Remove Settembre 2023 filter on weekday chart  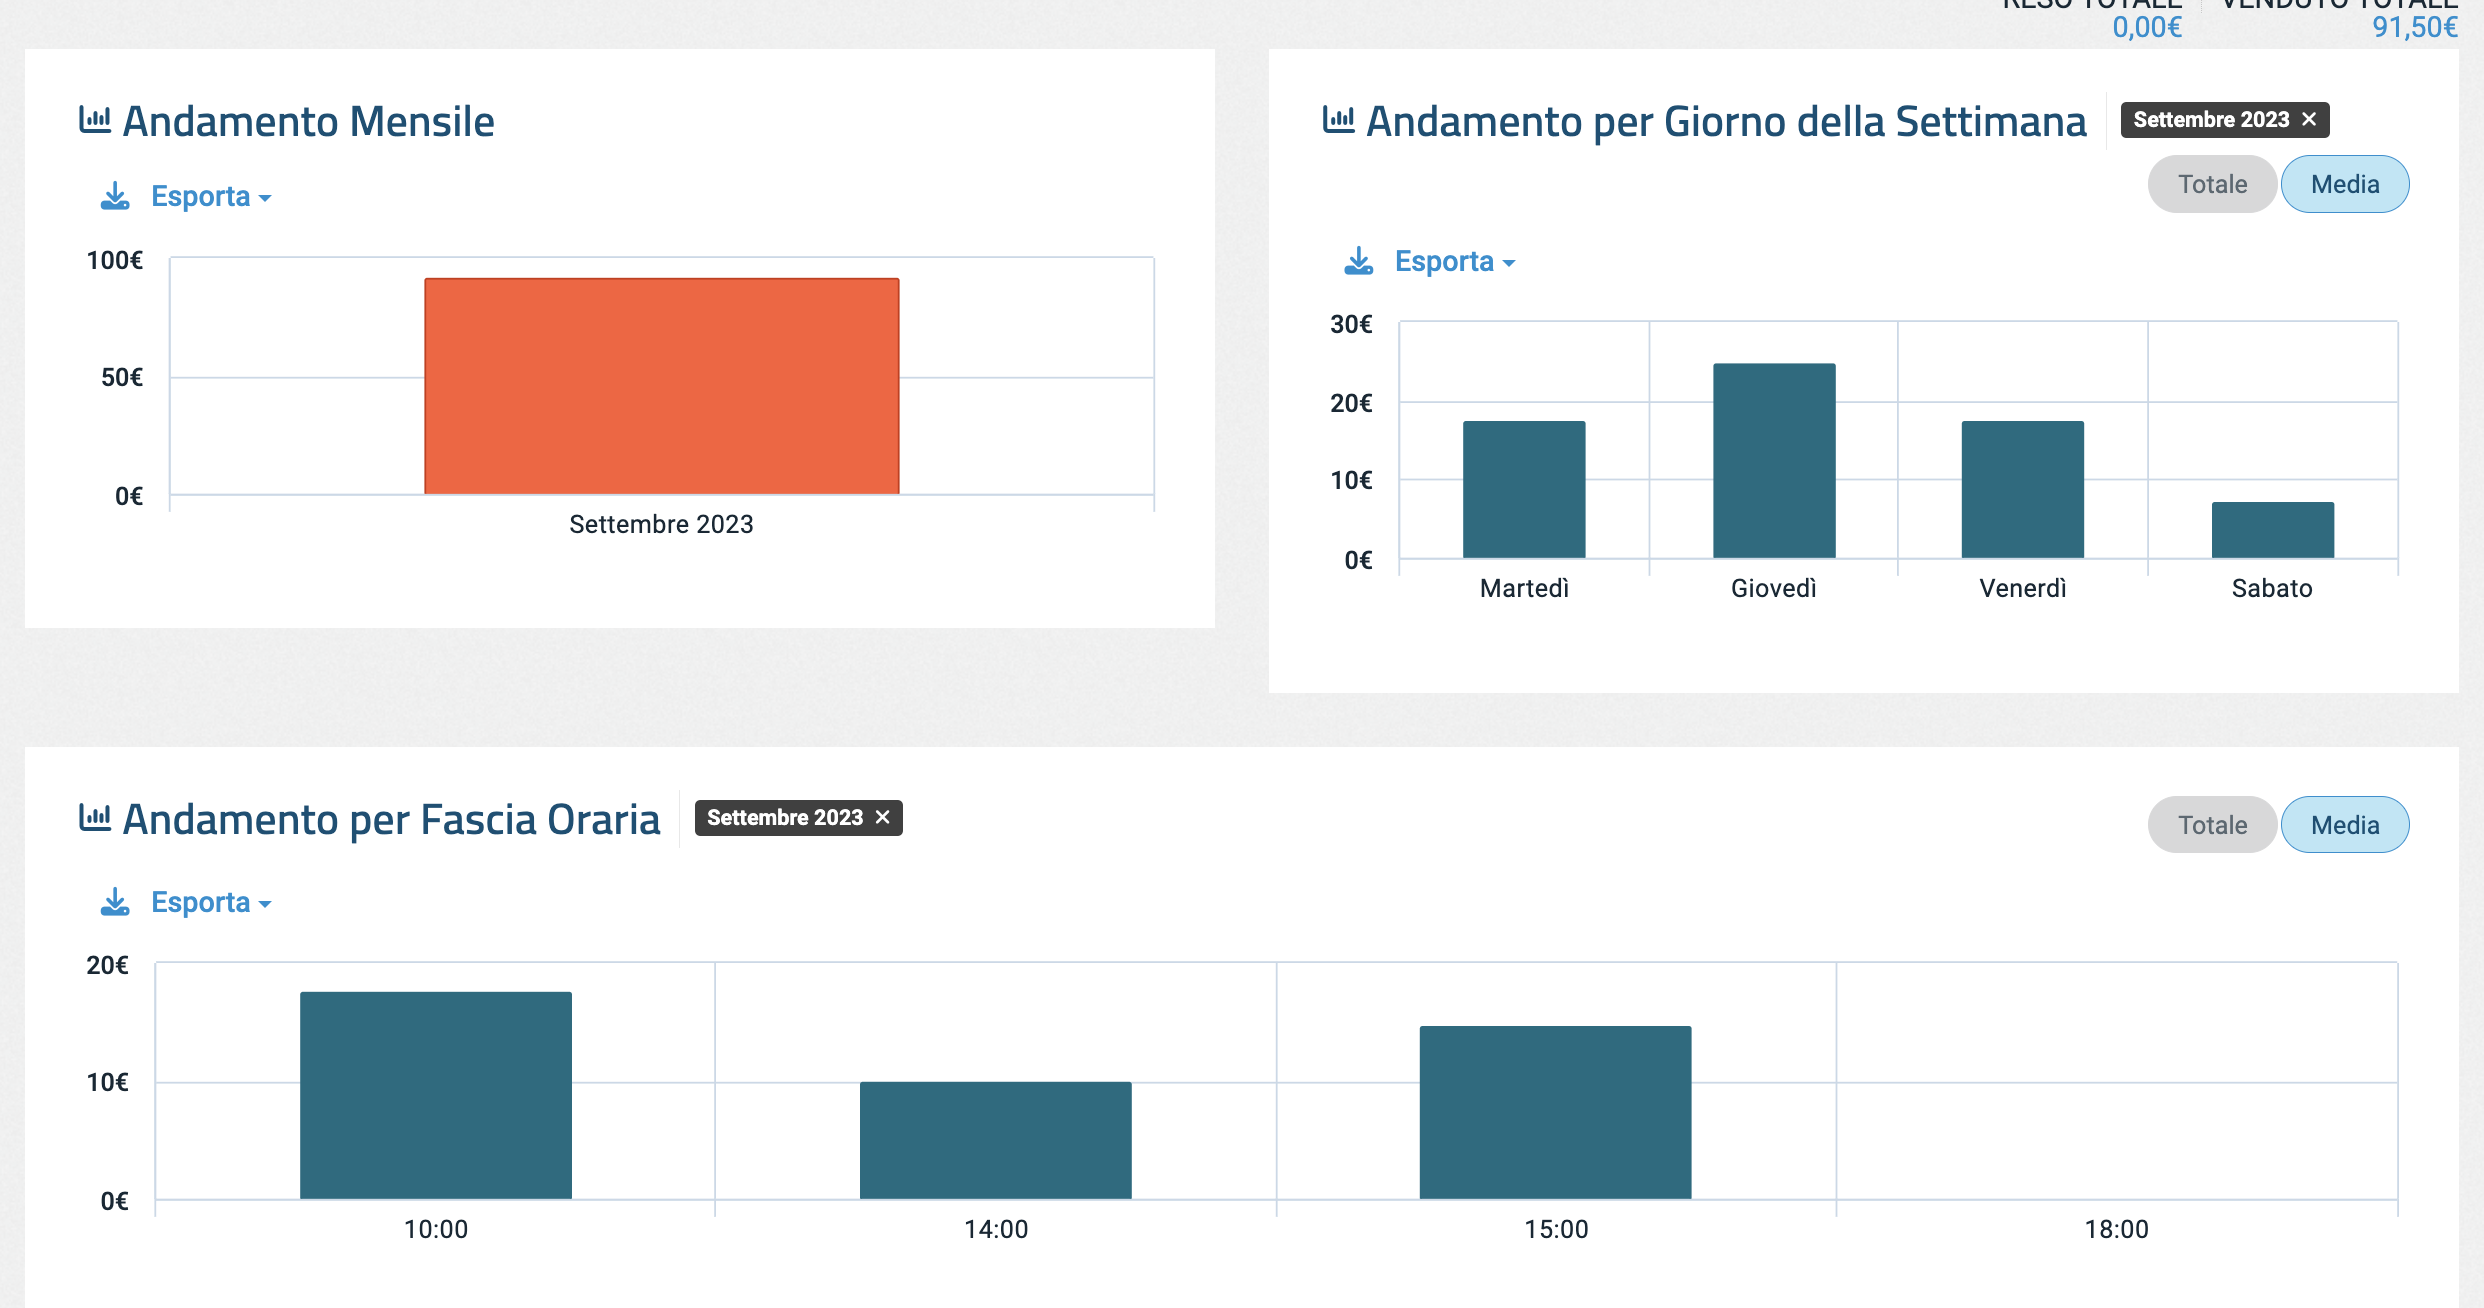tap(2309, 120)
